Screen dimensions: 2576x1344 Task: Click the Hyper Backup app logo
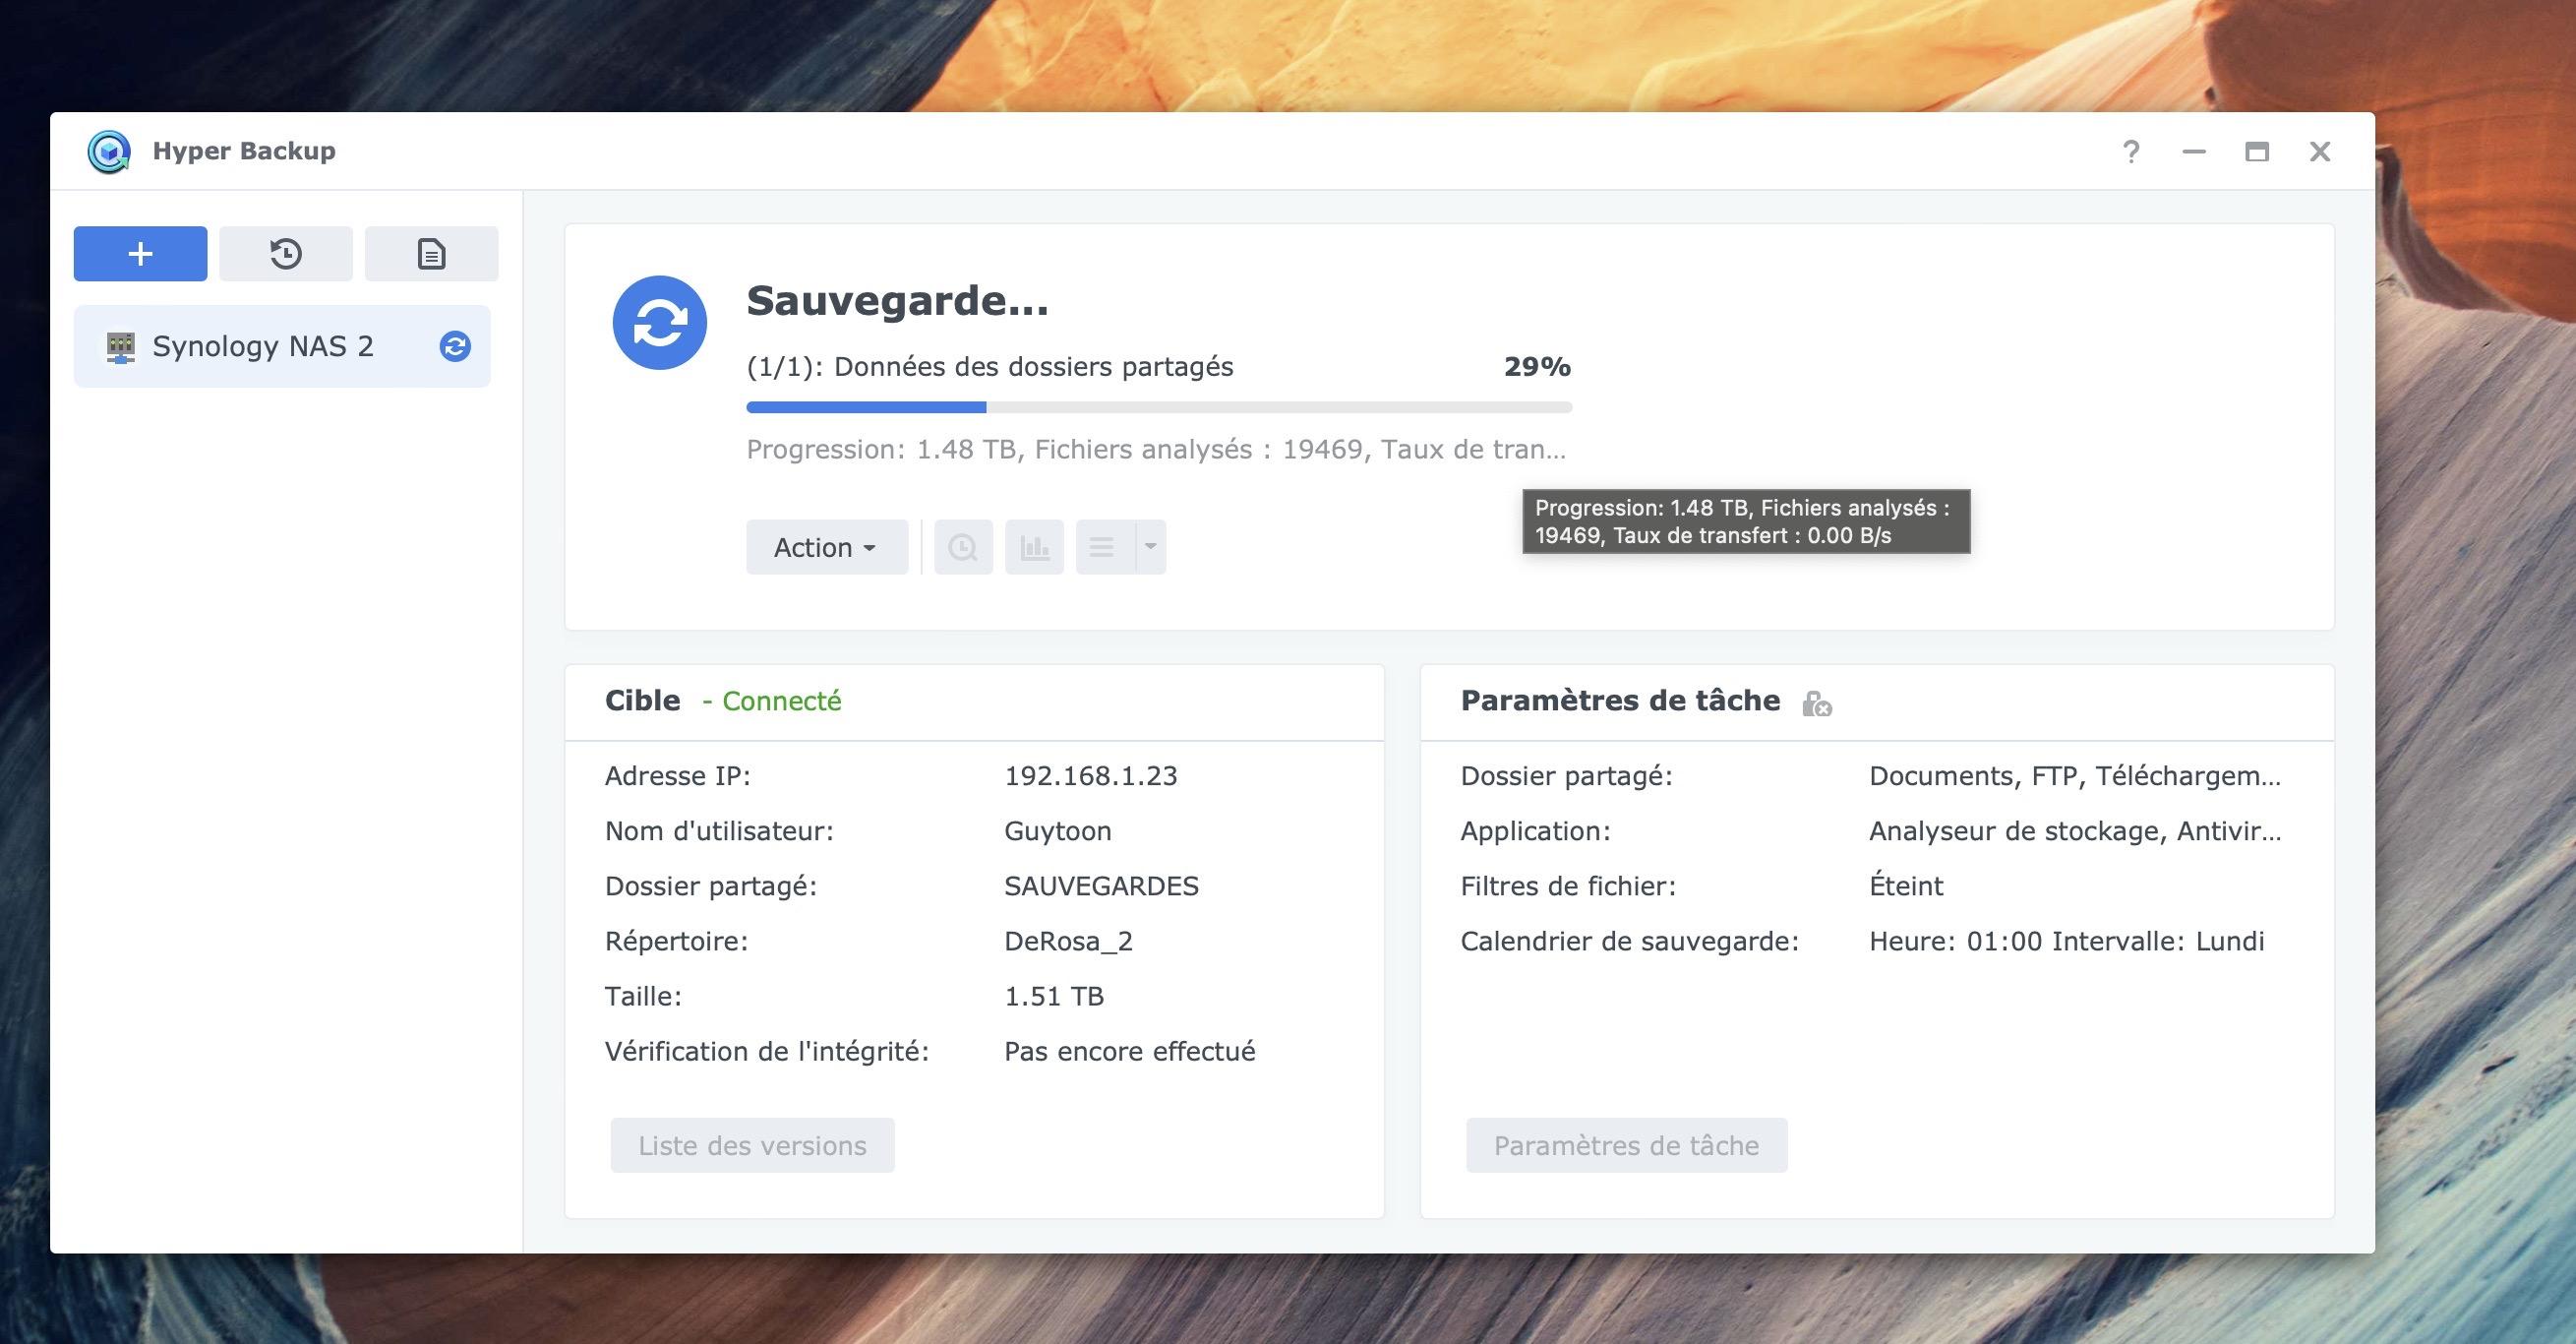click(109, 152)
